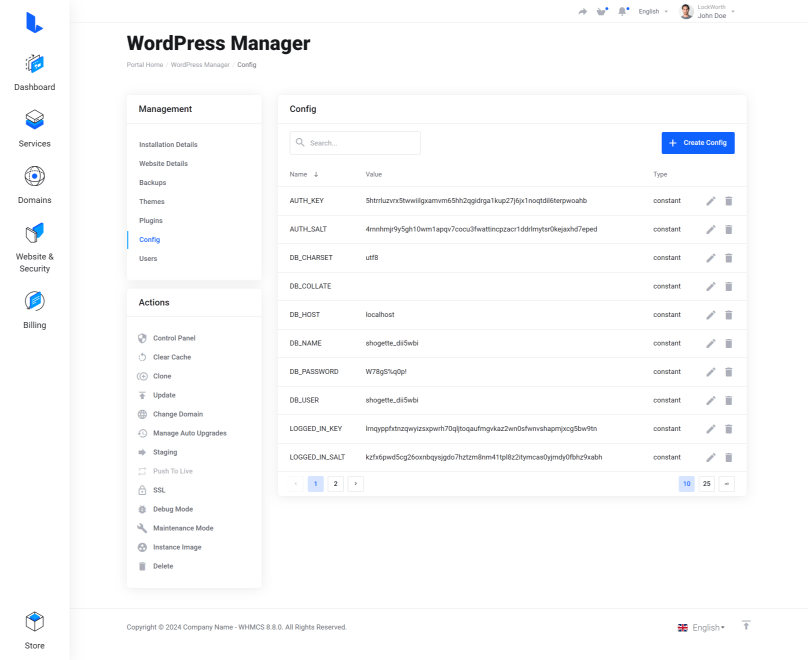Open notifications bell icon
808x660 pixels.
622,11
